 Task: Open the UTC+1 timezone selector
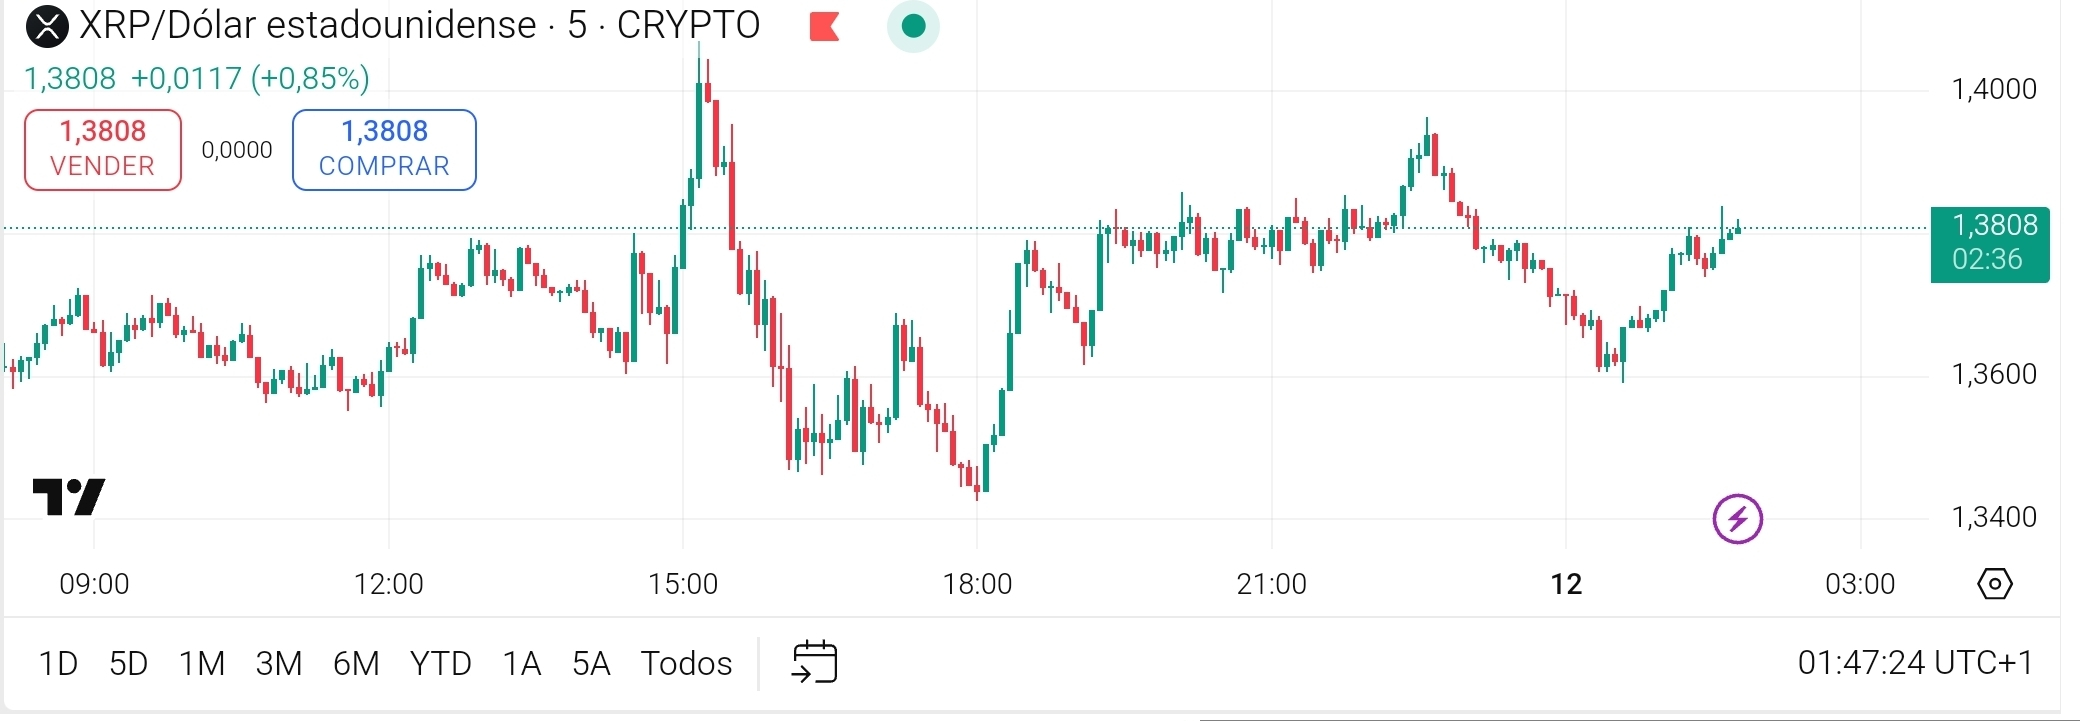pos(1915,662)
